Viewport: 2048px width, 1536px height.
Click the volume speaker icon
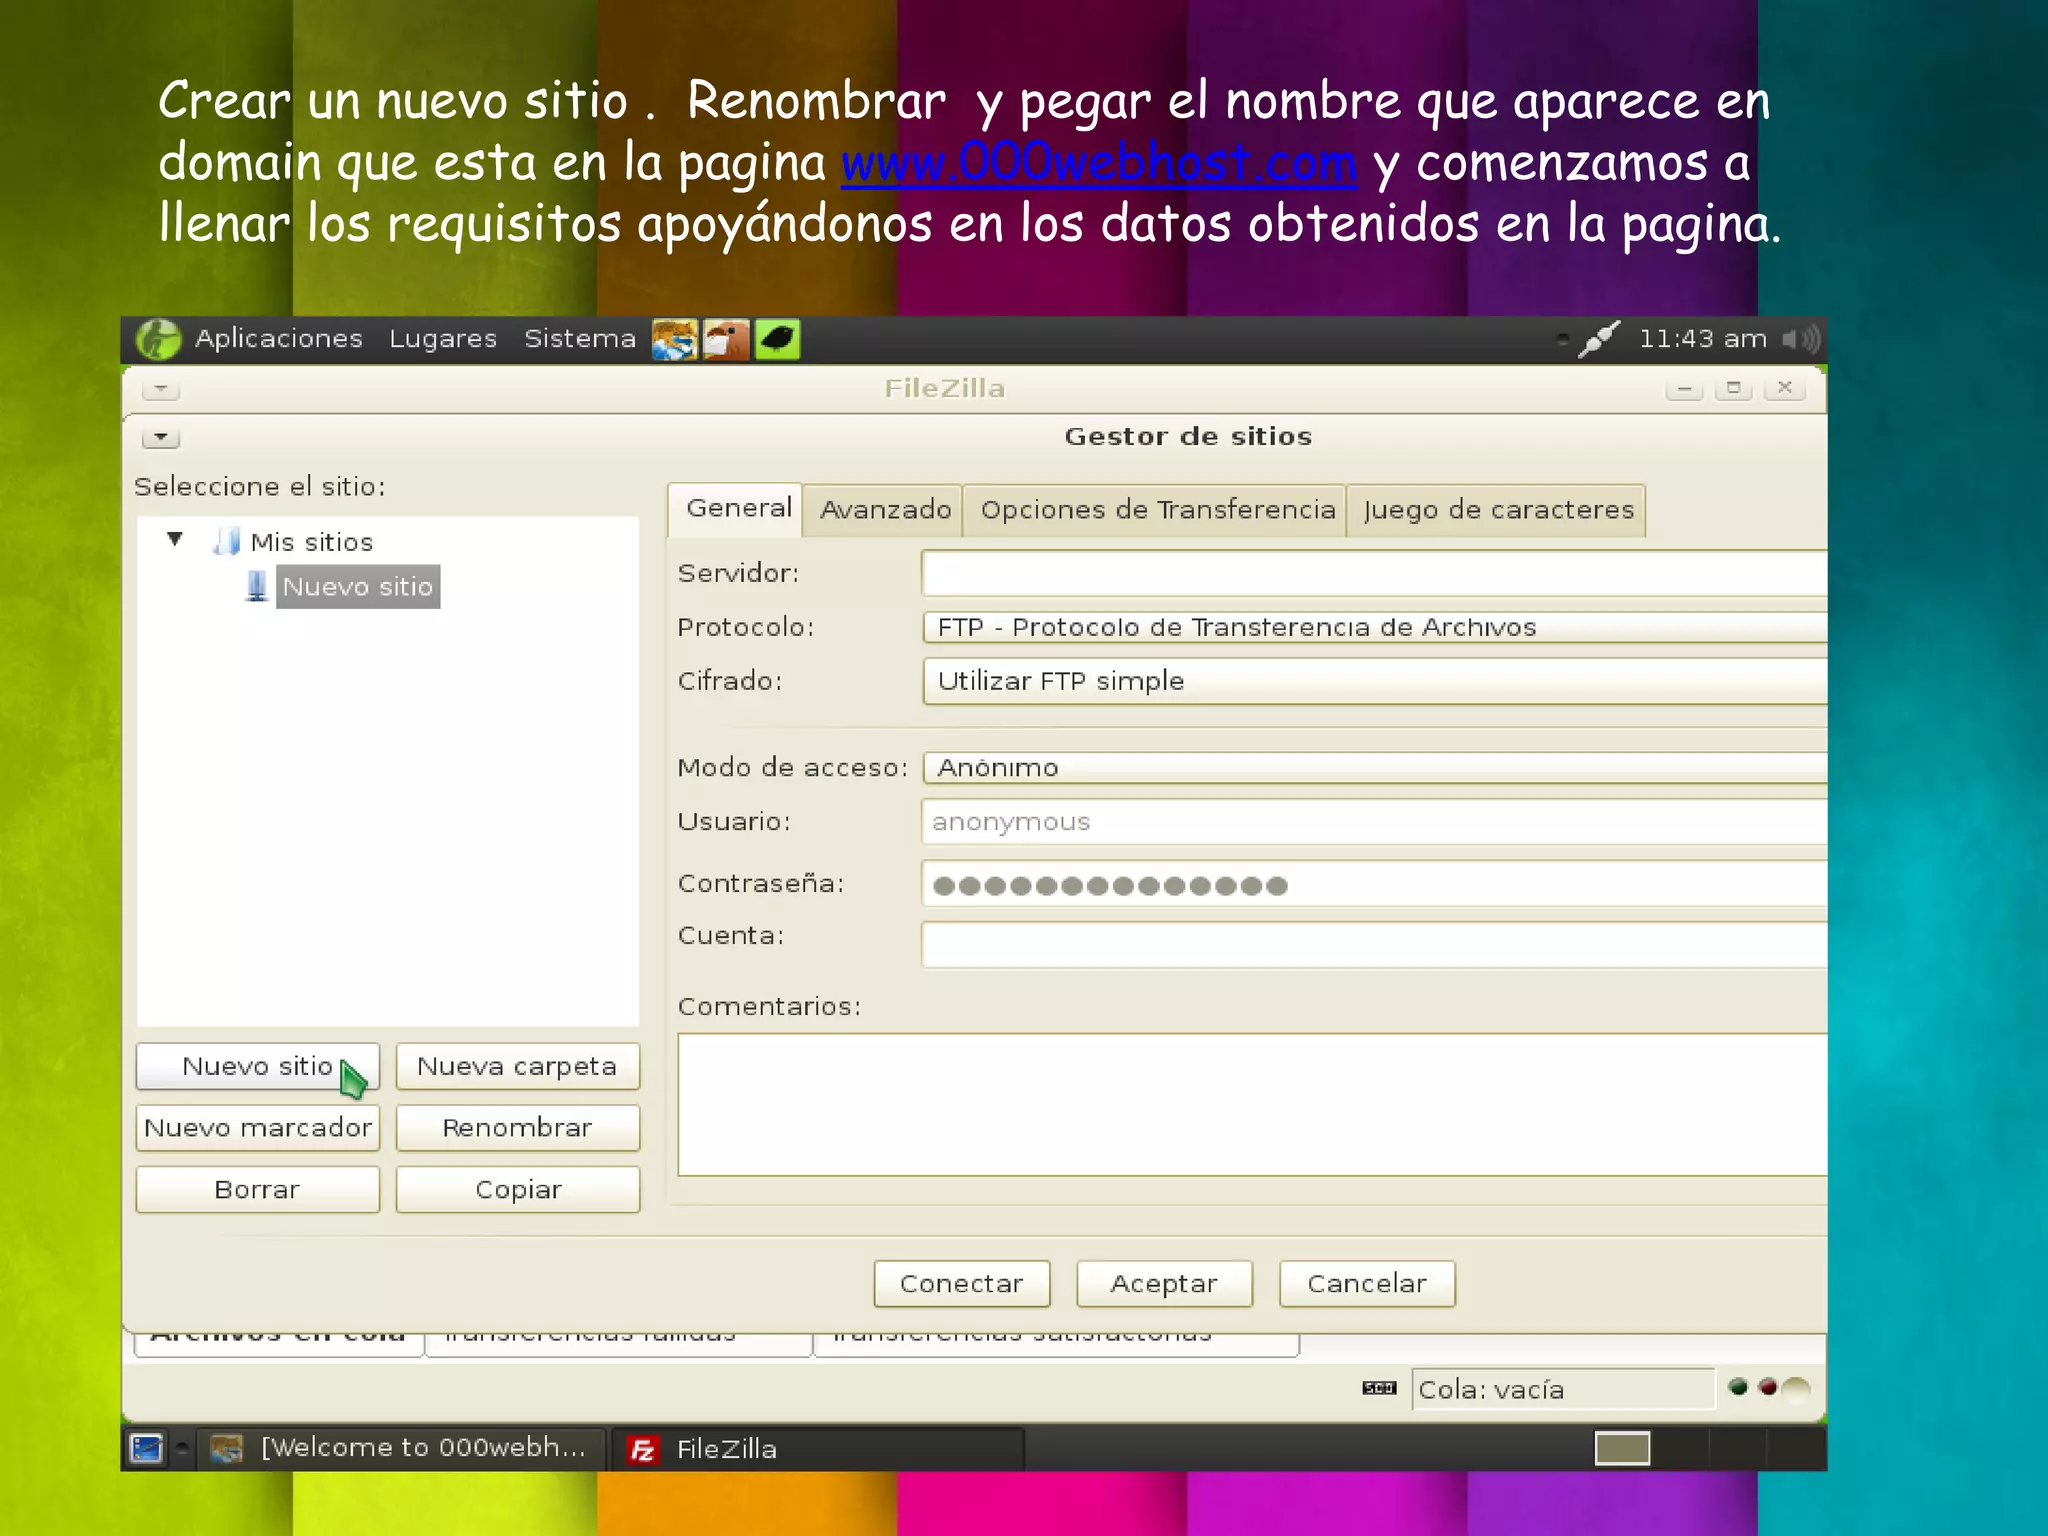[x=1802, y=340]
